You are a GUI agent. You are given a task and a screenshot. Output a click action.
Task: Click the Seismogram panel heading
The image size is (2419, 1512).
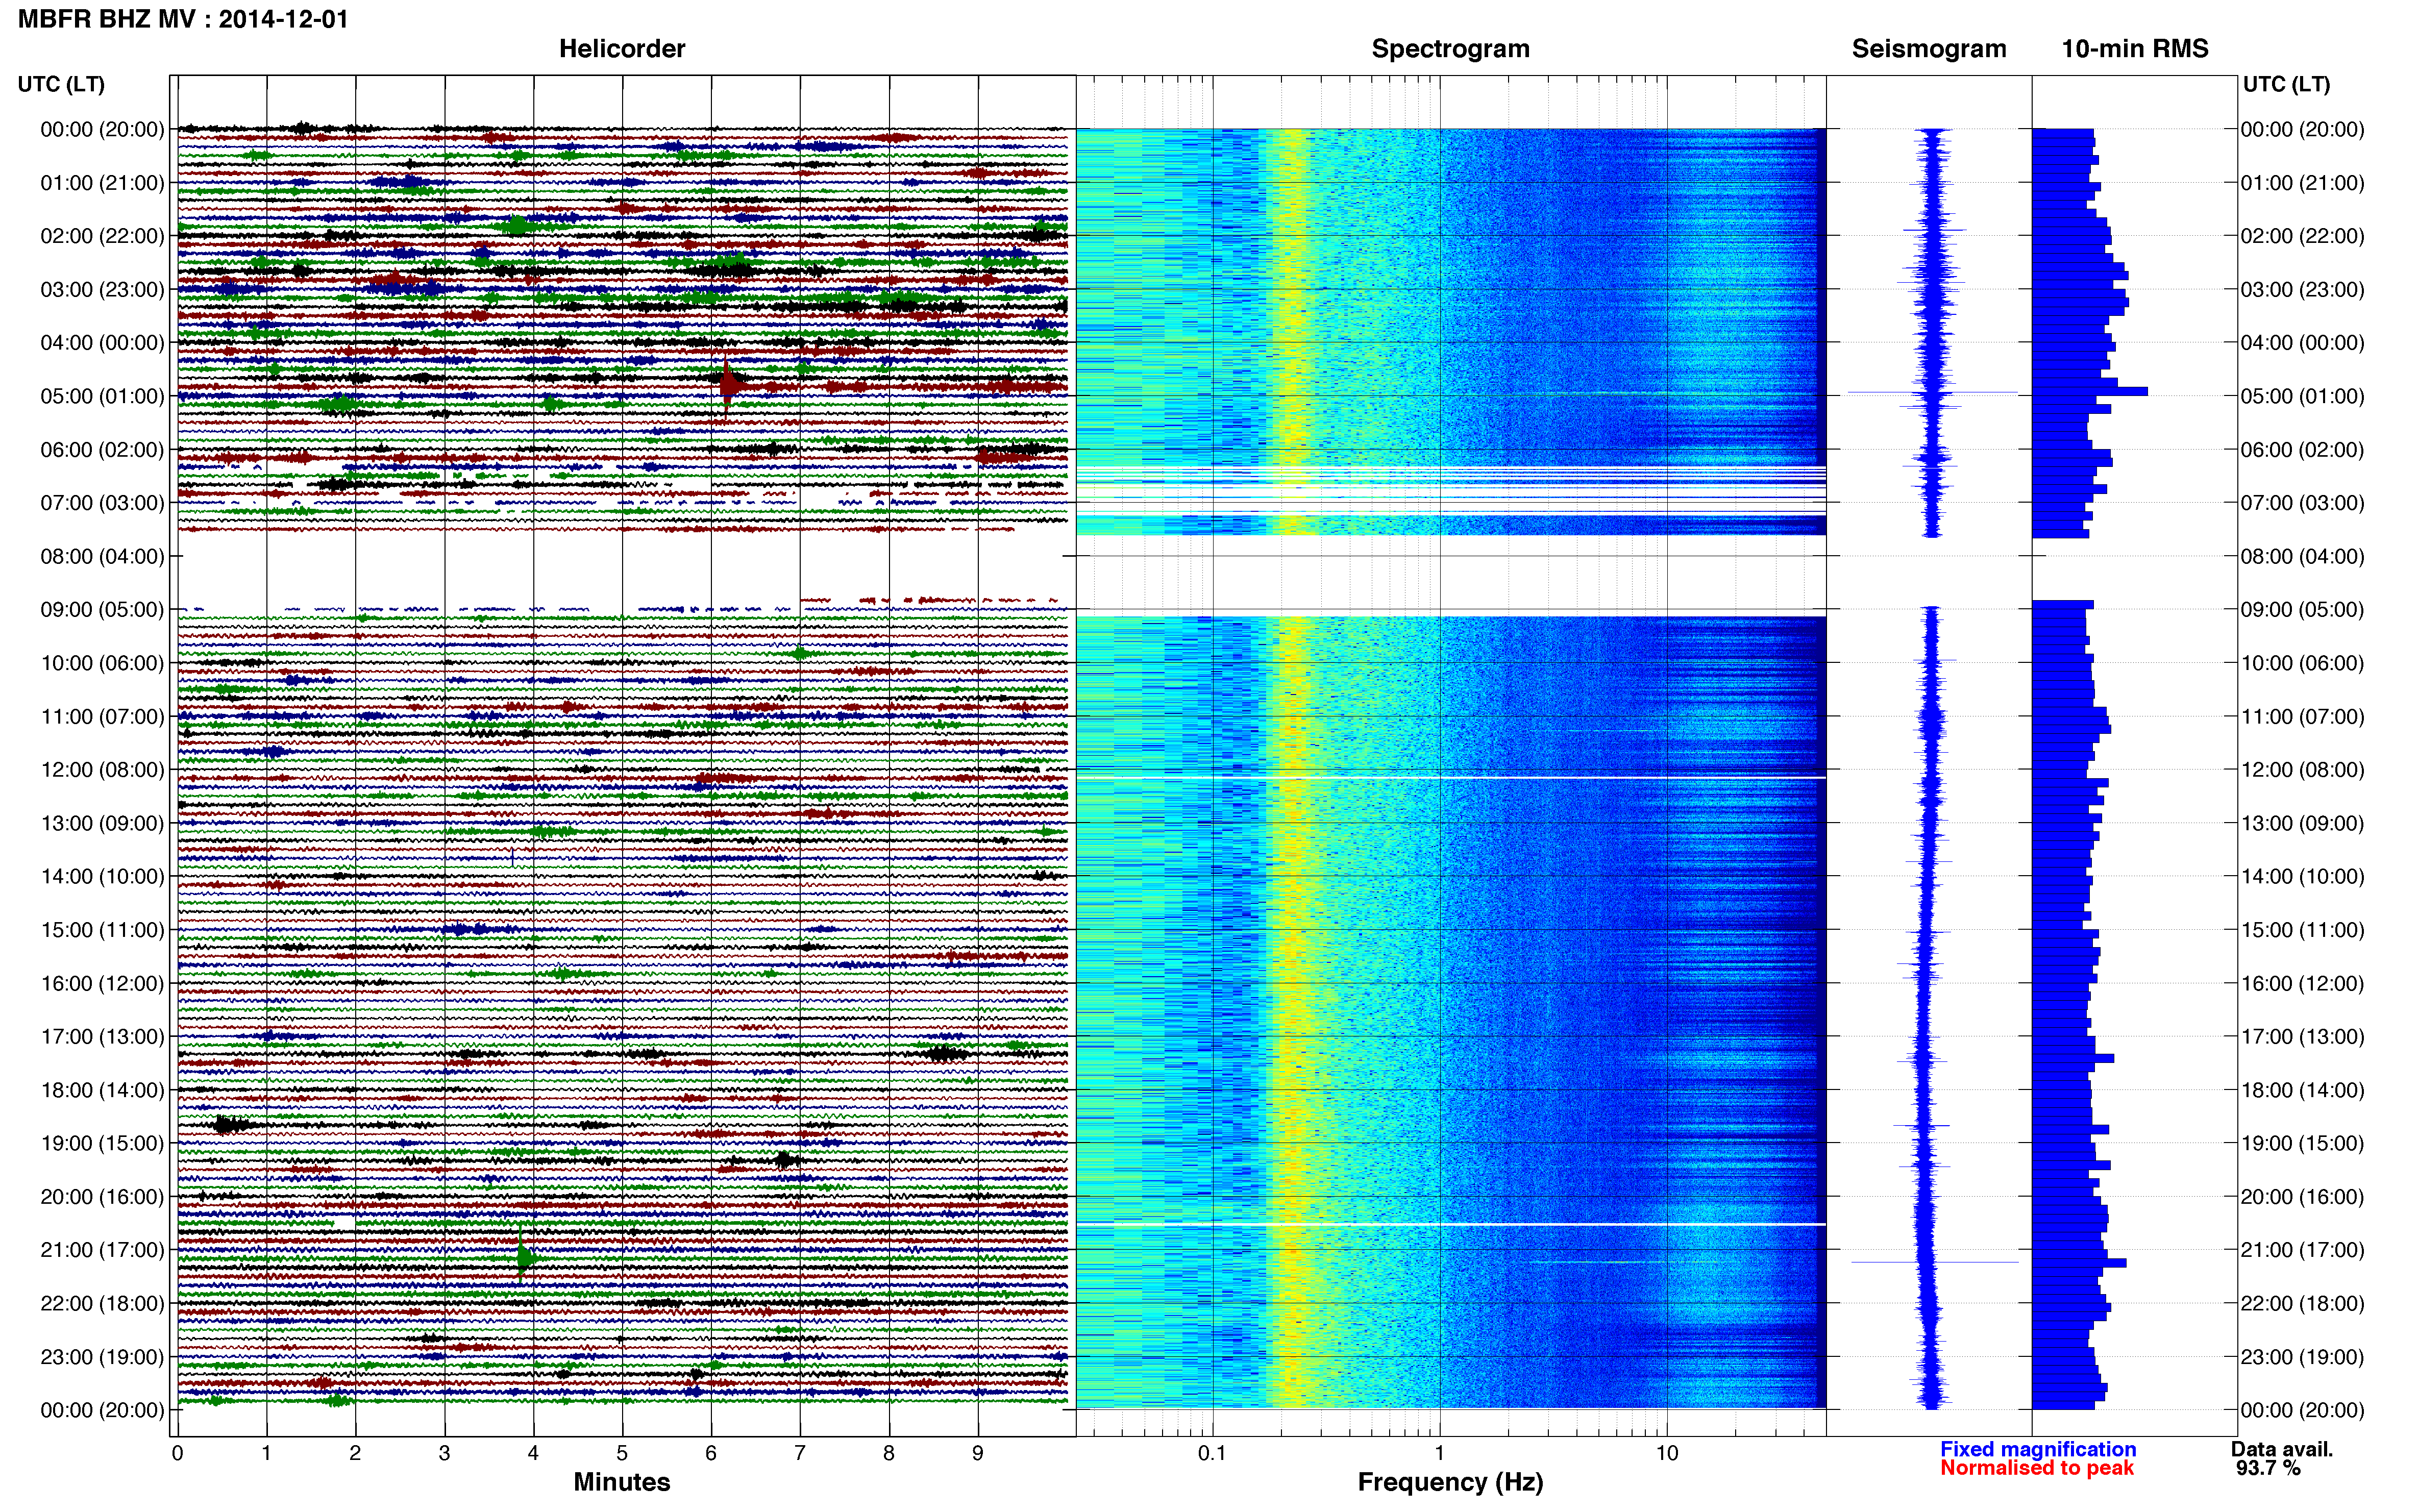tap(1928, 49)
